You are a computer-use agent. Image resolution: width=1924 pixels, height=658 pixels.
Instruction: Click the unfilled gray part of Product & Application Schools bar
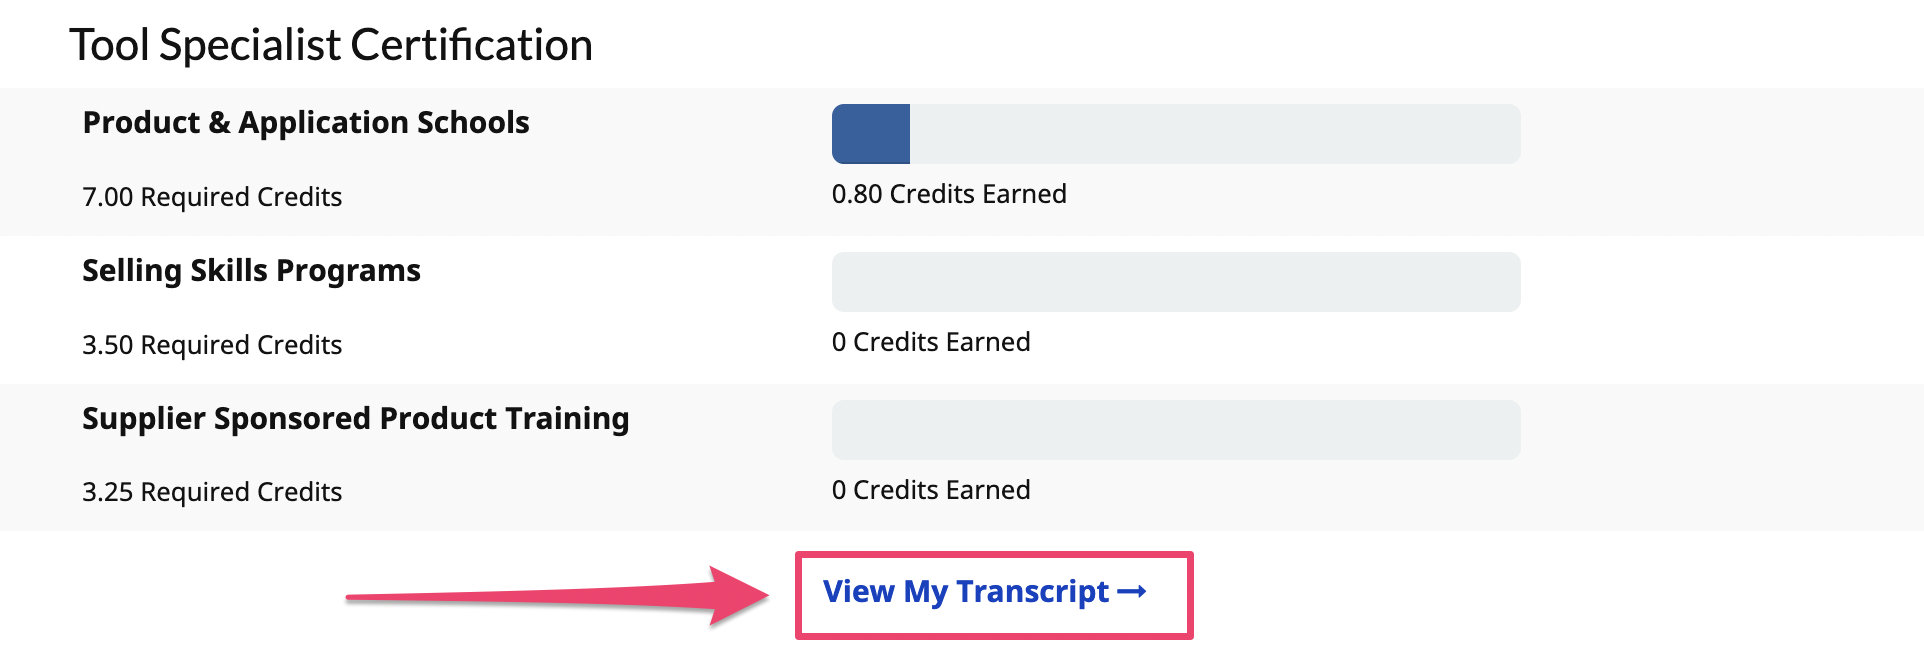pos(1214,134)
